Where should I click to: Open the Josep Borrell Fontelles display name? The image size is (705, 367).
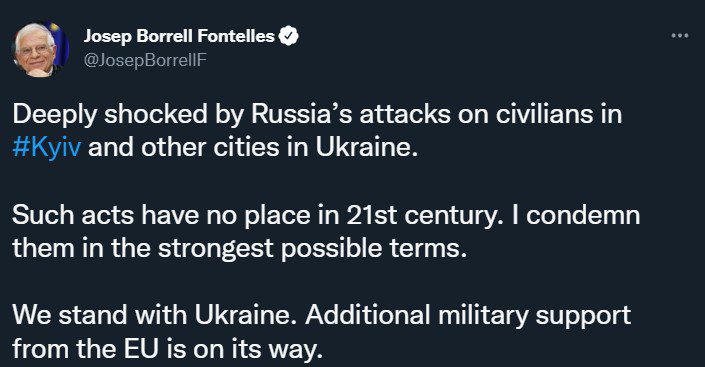179,36
